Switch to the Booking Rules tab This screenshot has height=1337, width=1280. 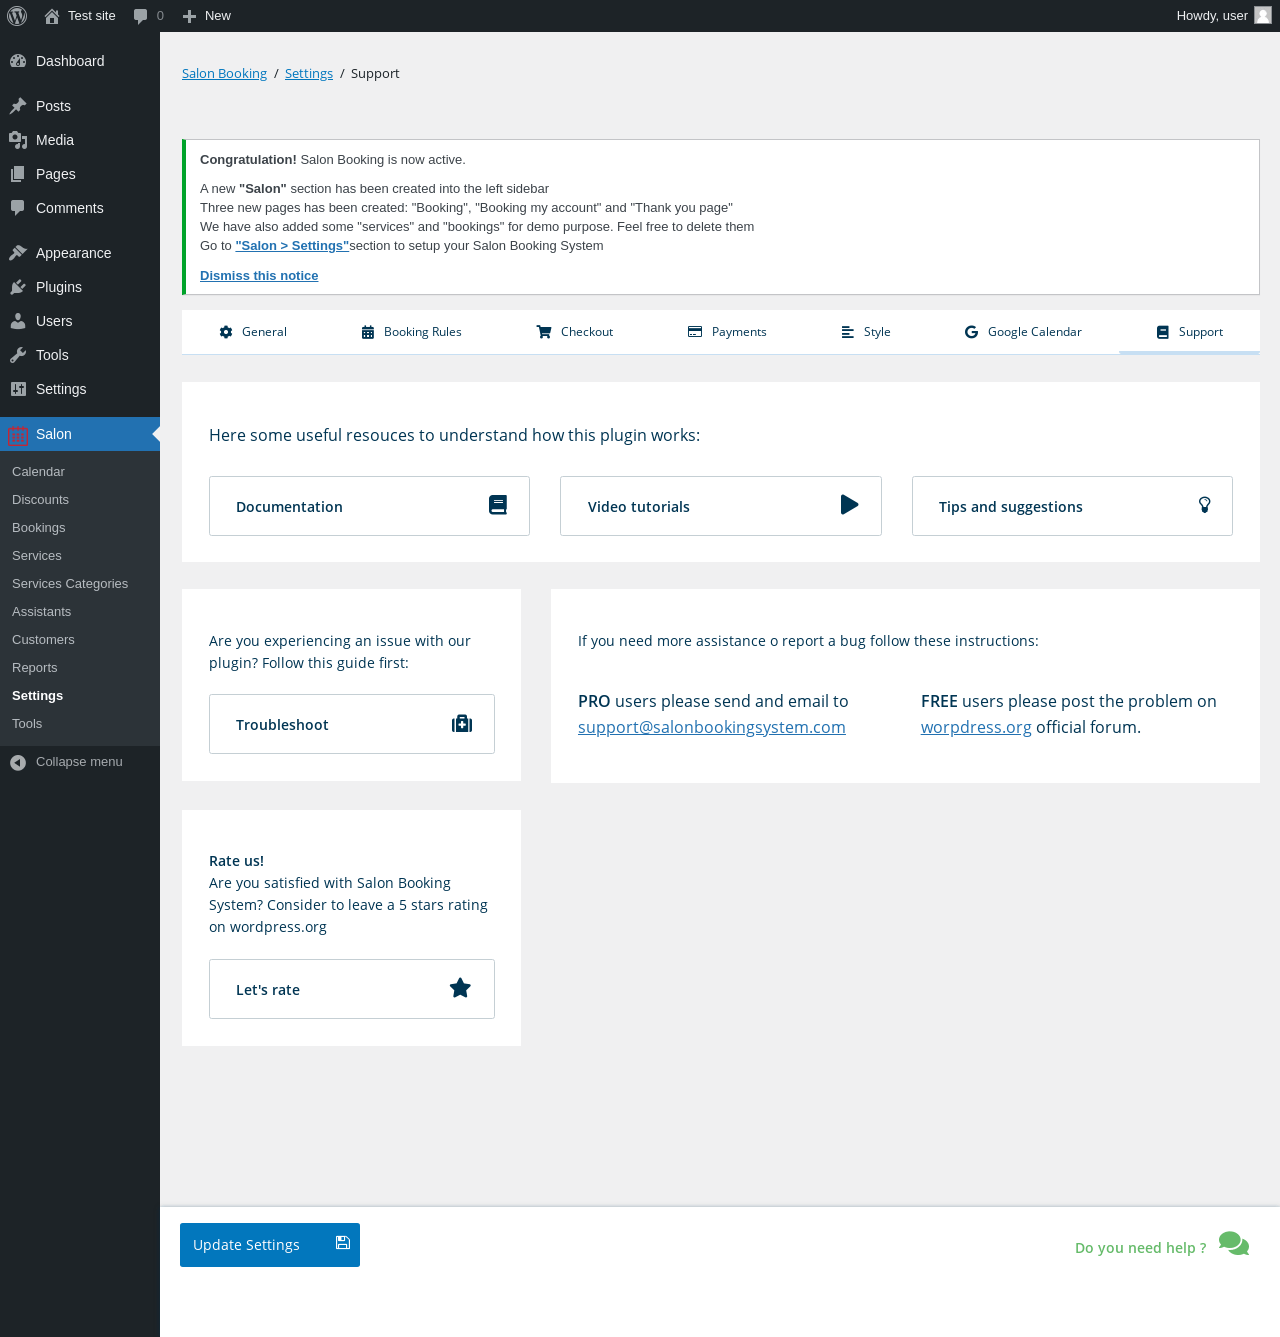411,332
